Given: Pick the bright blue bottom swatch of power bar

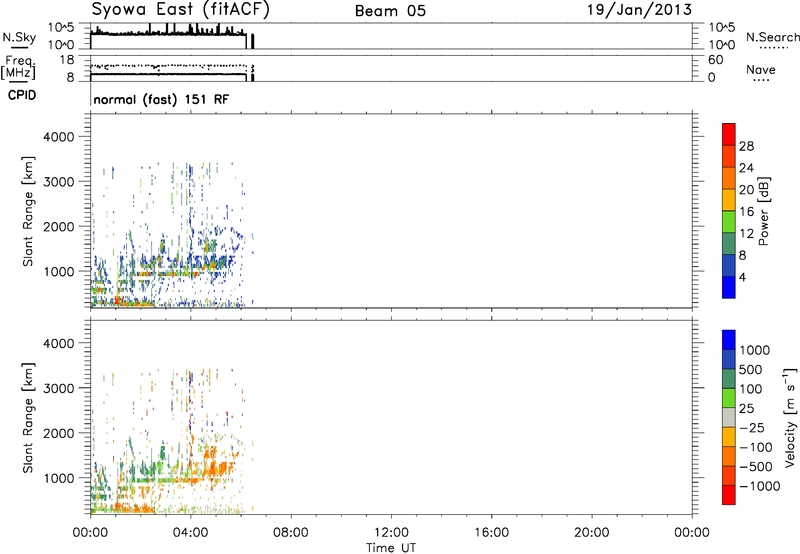Looking at the screenshot, I should [x=729, y=287].
